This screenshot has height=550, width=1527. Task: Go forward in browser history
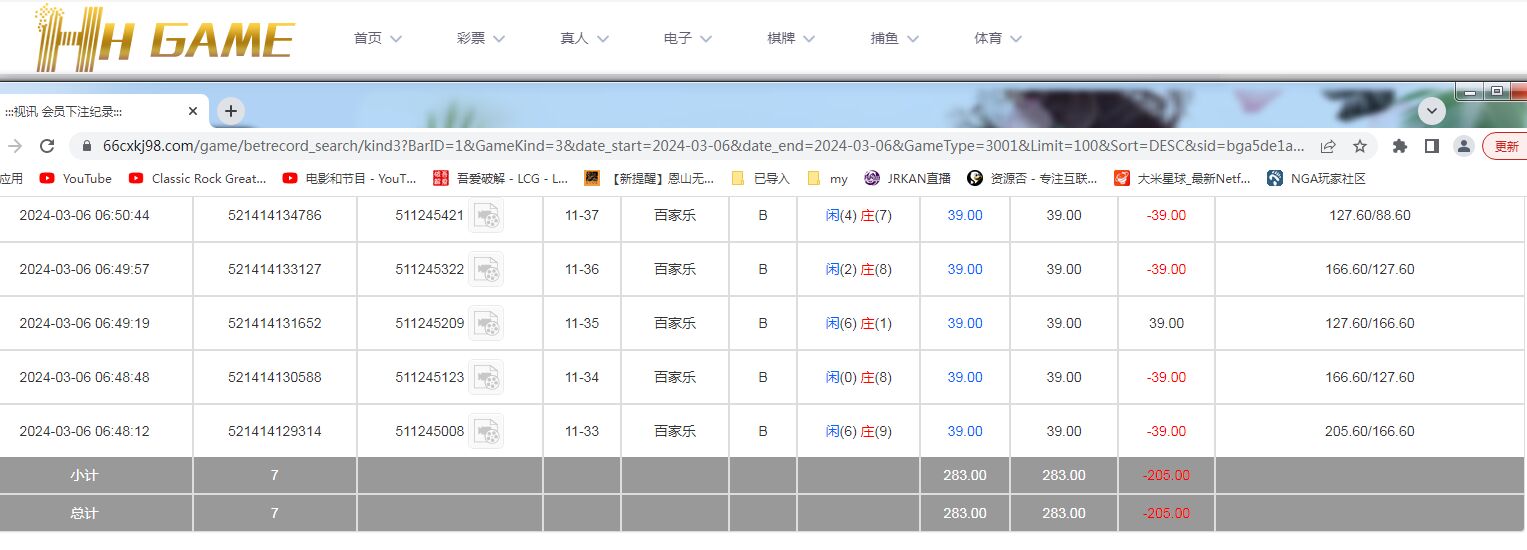coord(14,146)
